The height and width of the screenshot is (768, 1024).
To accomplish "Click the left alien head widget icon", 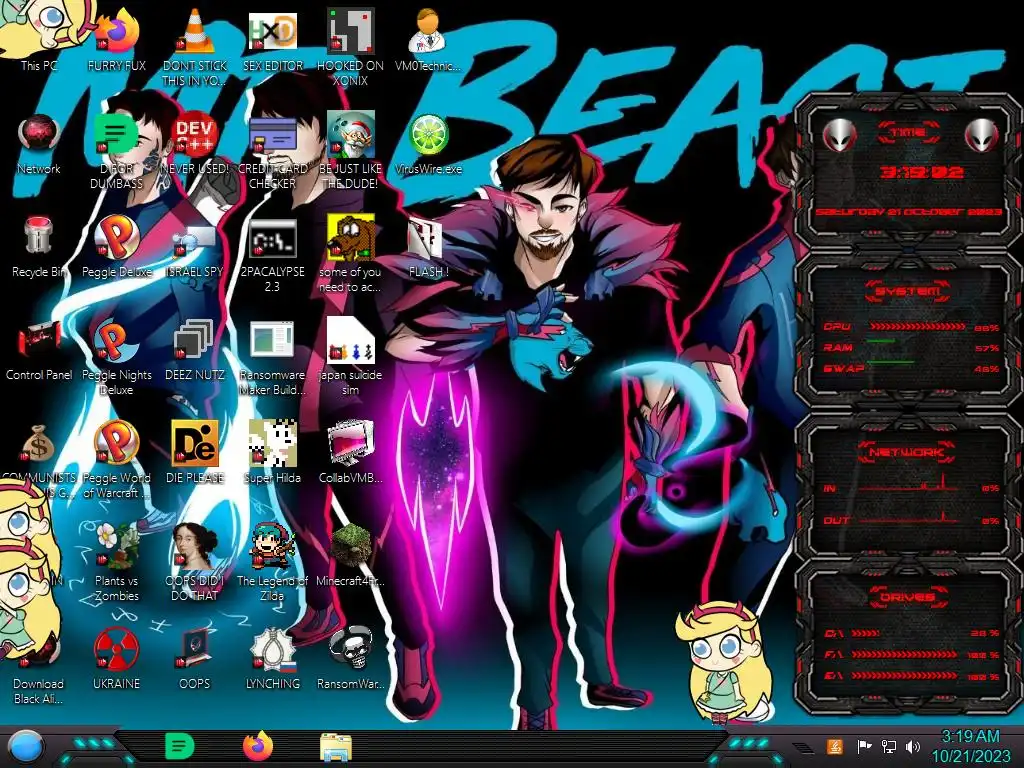I will click(839, 136).
